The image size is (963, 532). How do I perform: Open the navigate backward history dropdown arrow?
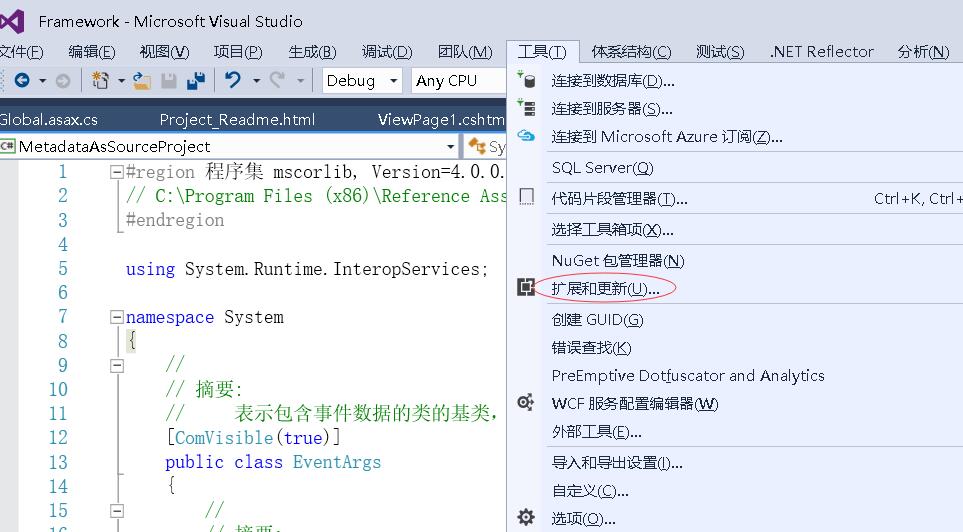point(42,80)
